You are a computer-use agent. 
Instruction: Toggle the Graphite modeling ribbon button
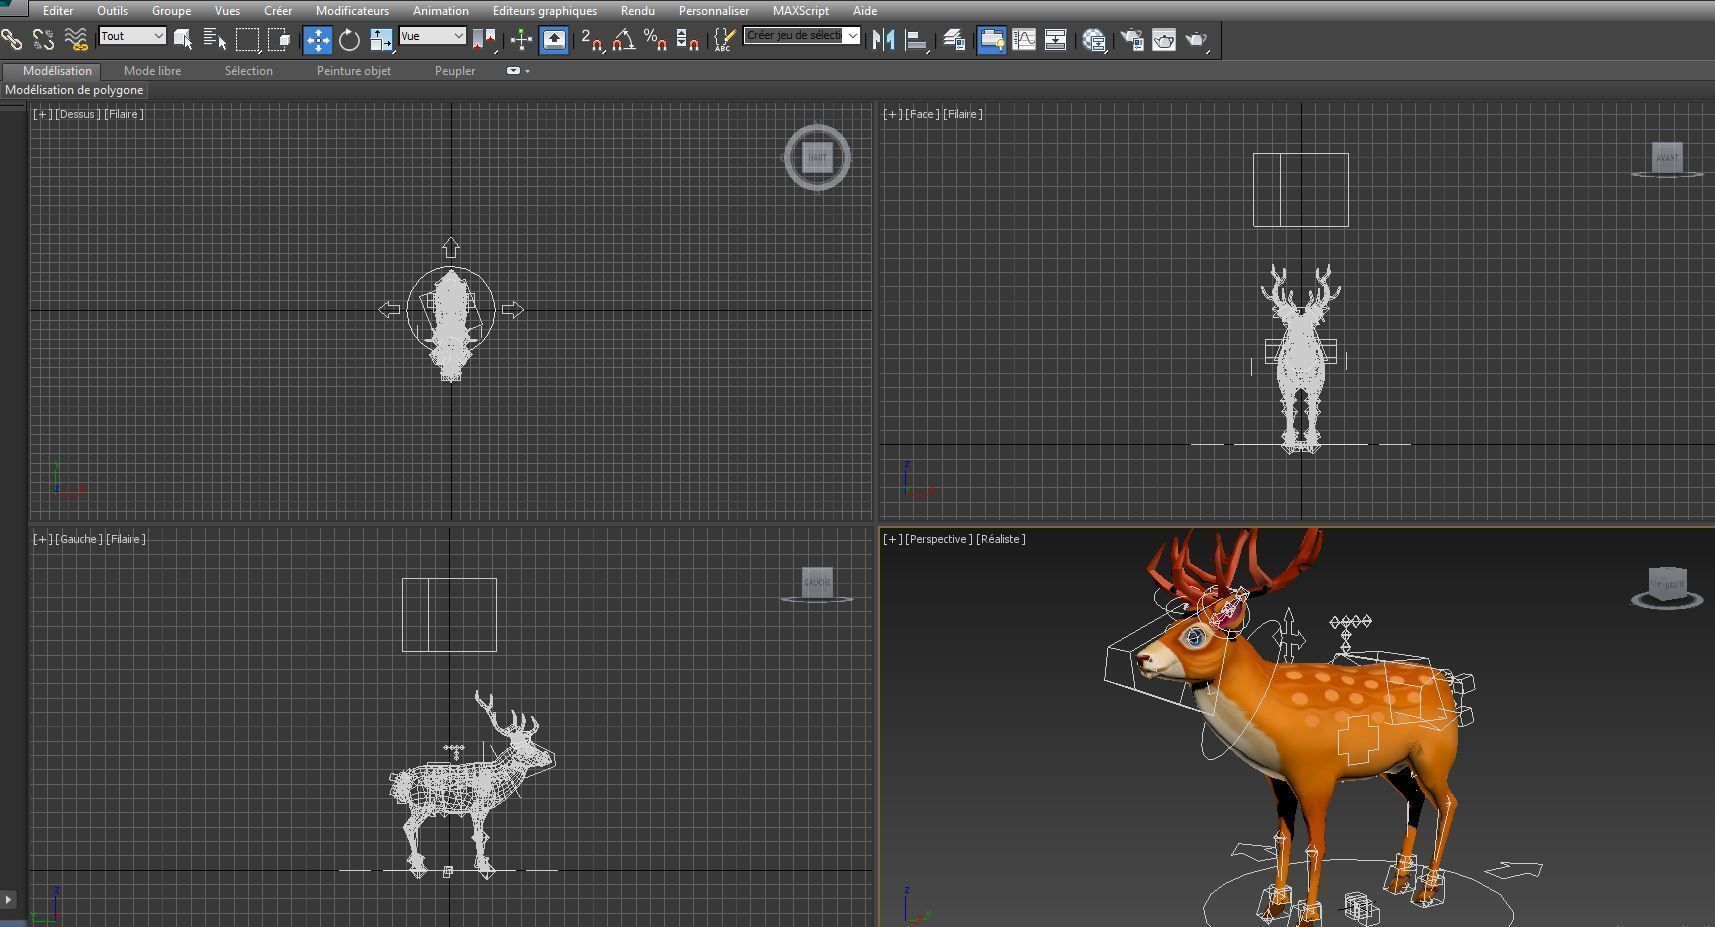(991, 40)
